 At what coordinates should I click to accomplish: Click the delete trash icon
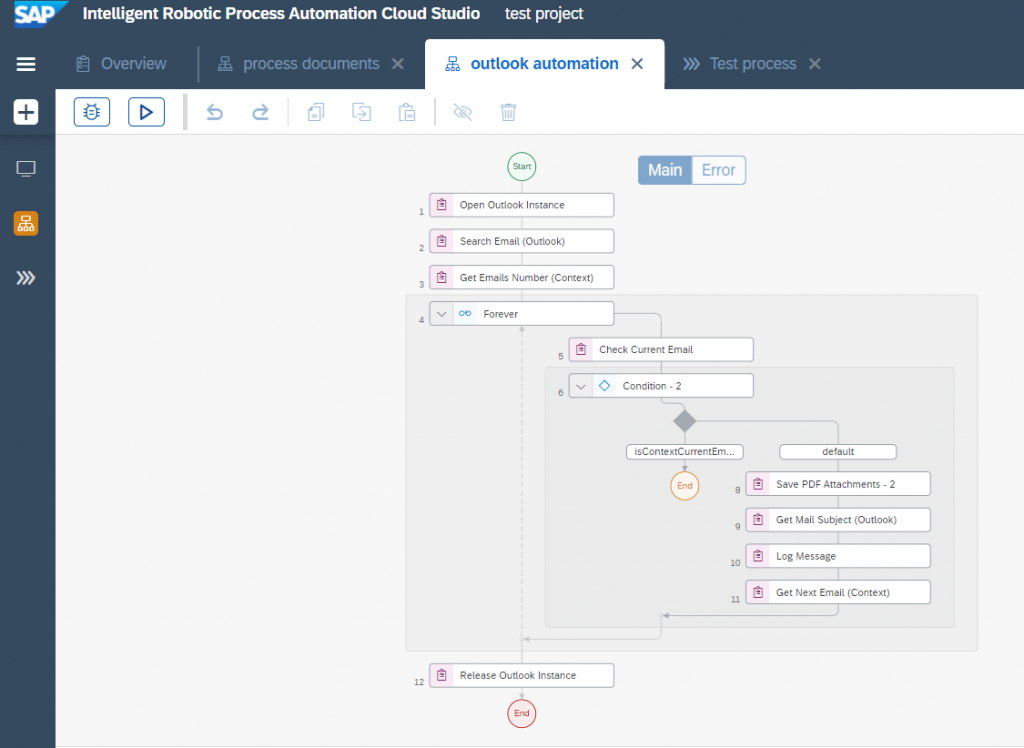[x=508, y=112]
